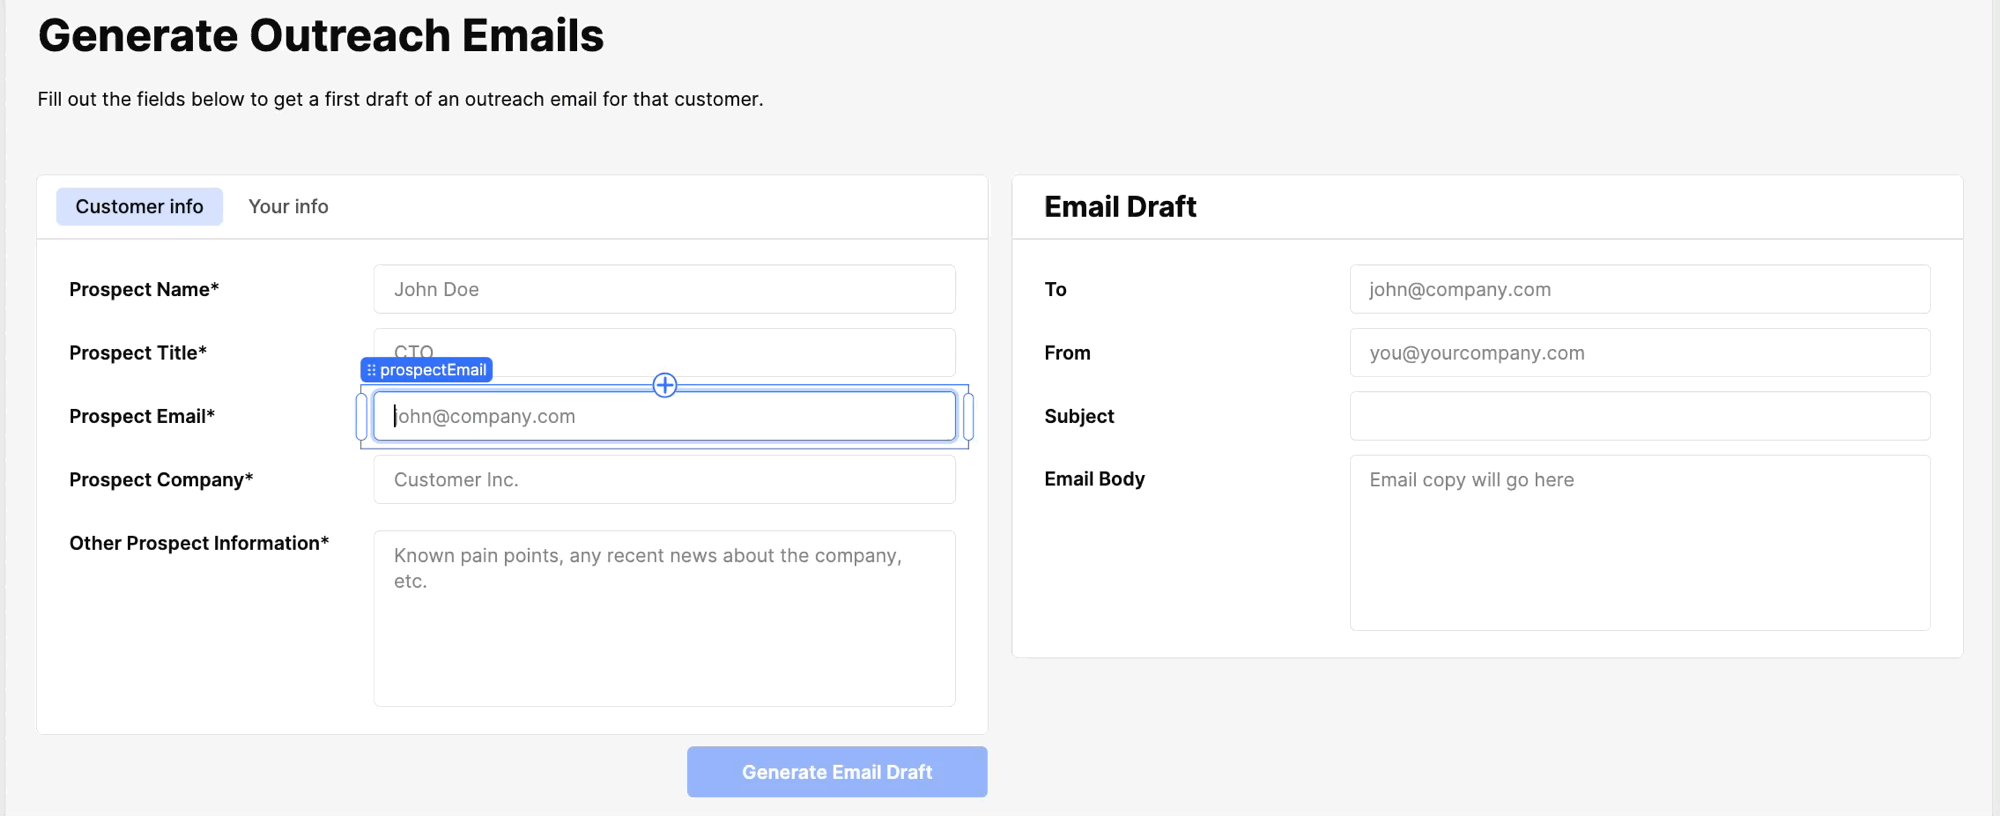Click the empty Subject input field
Screen dimensions: 2000x816
[x=1639, y=416]
